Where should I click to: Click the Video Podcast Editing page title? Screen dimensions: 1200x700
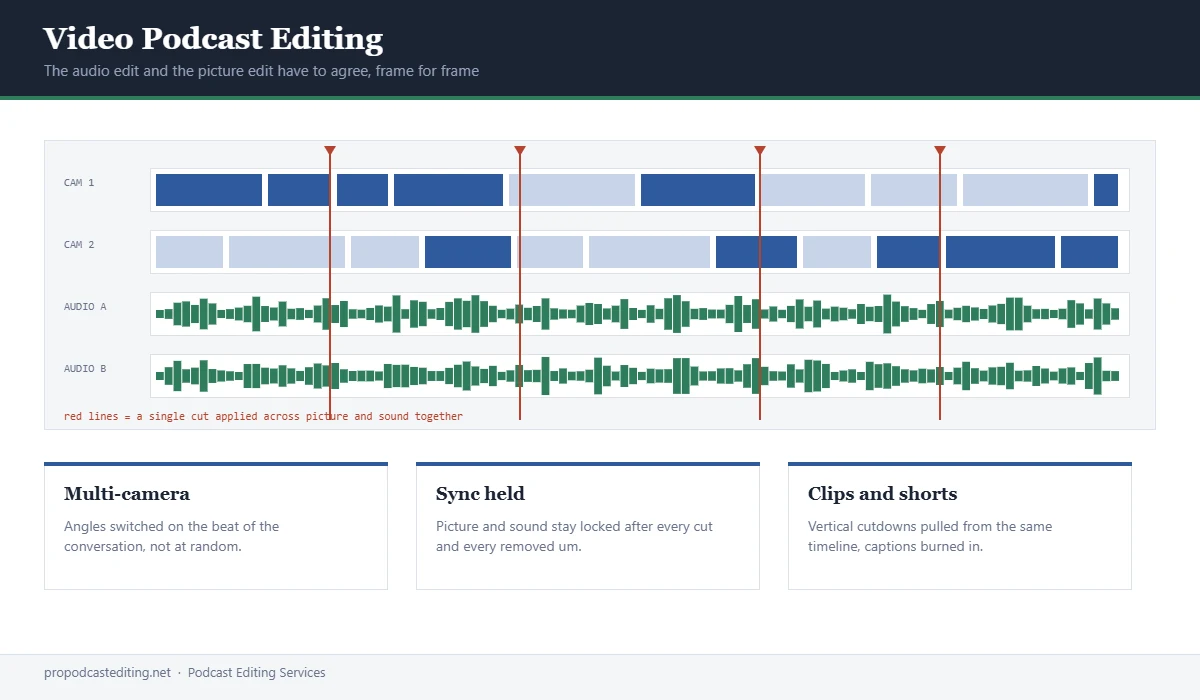(213, 39)
